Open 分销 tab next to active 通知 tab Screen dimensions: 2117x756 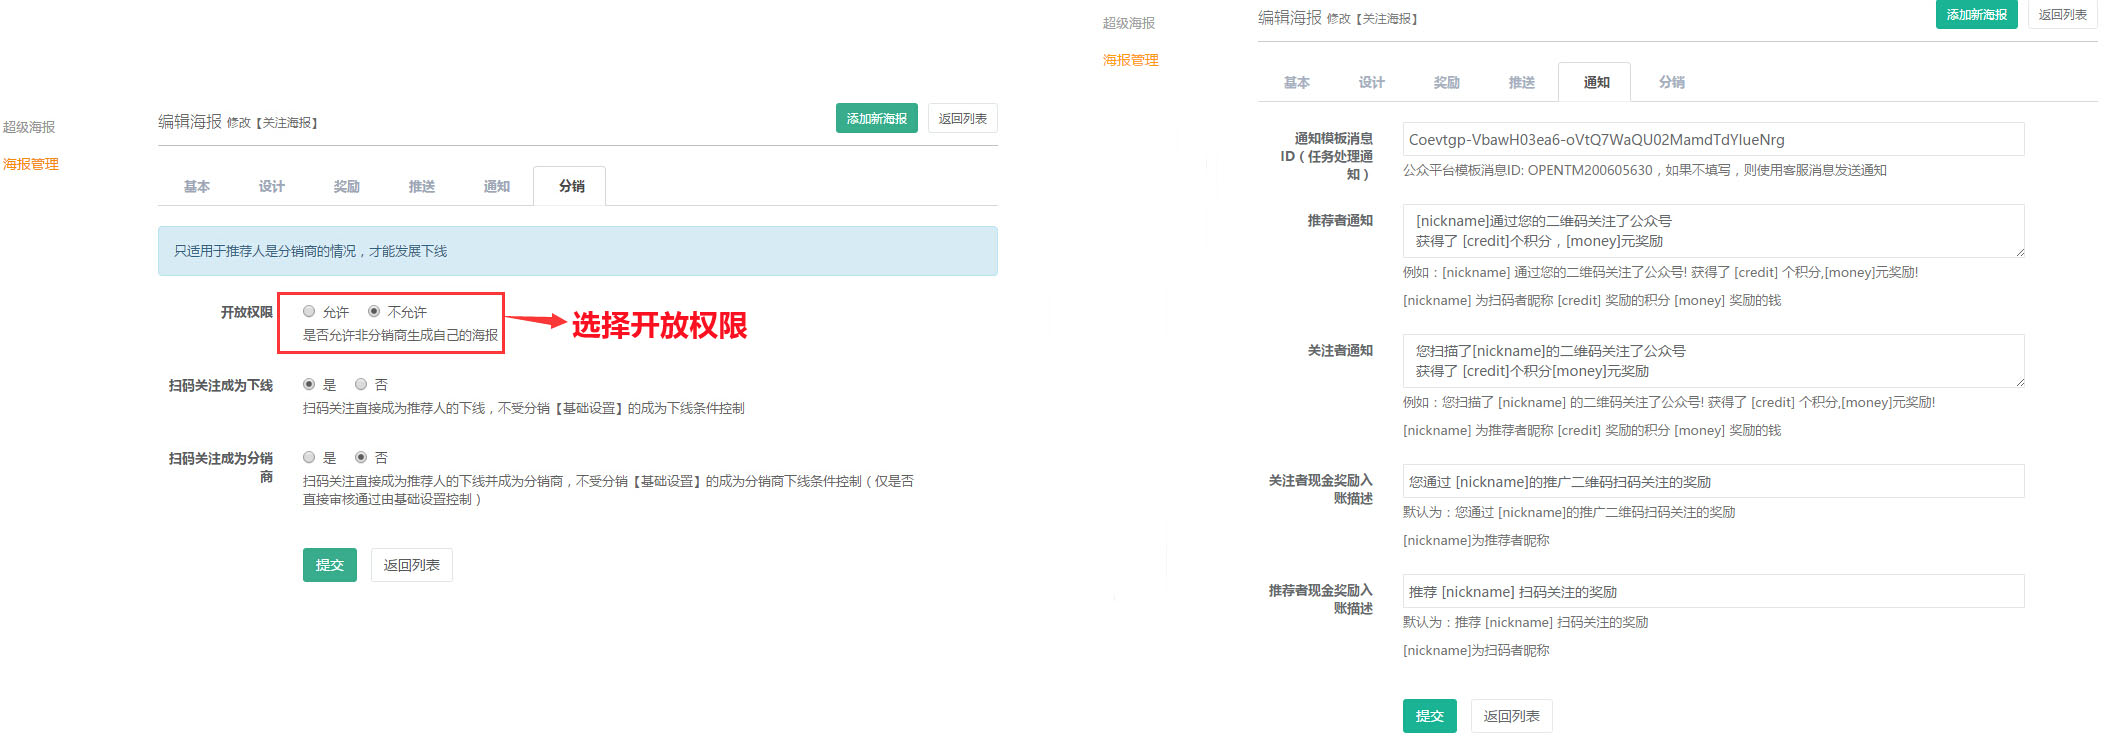click(x=1671, y=83)
